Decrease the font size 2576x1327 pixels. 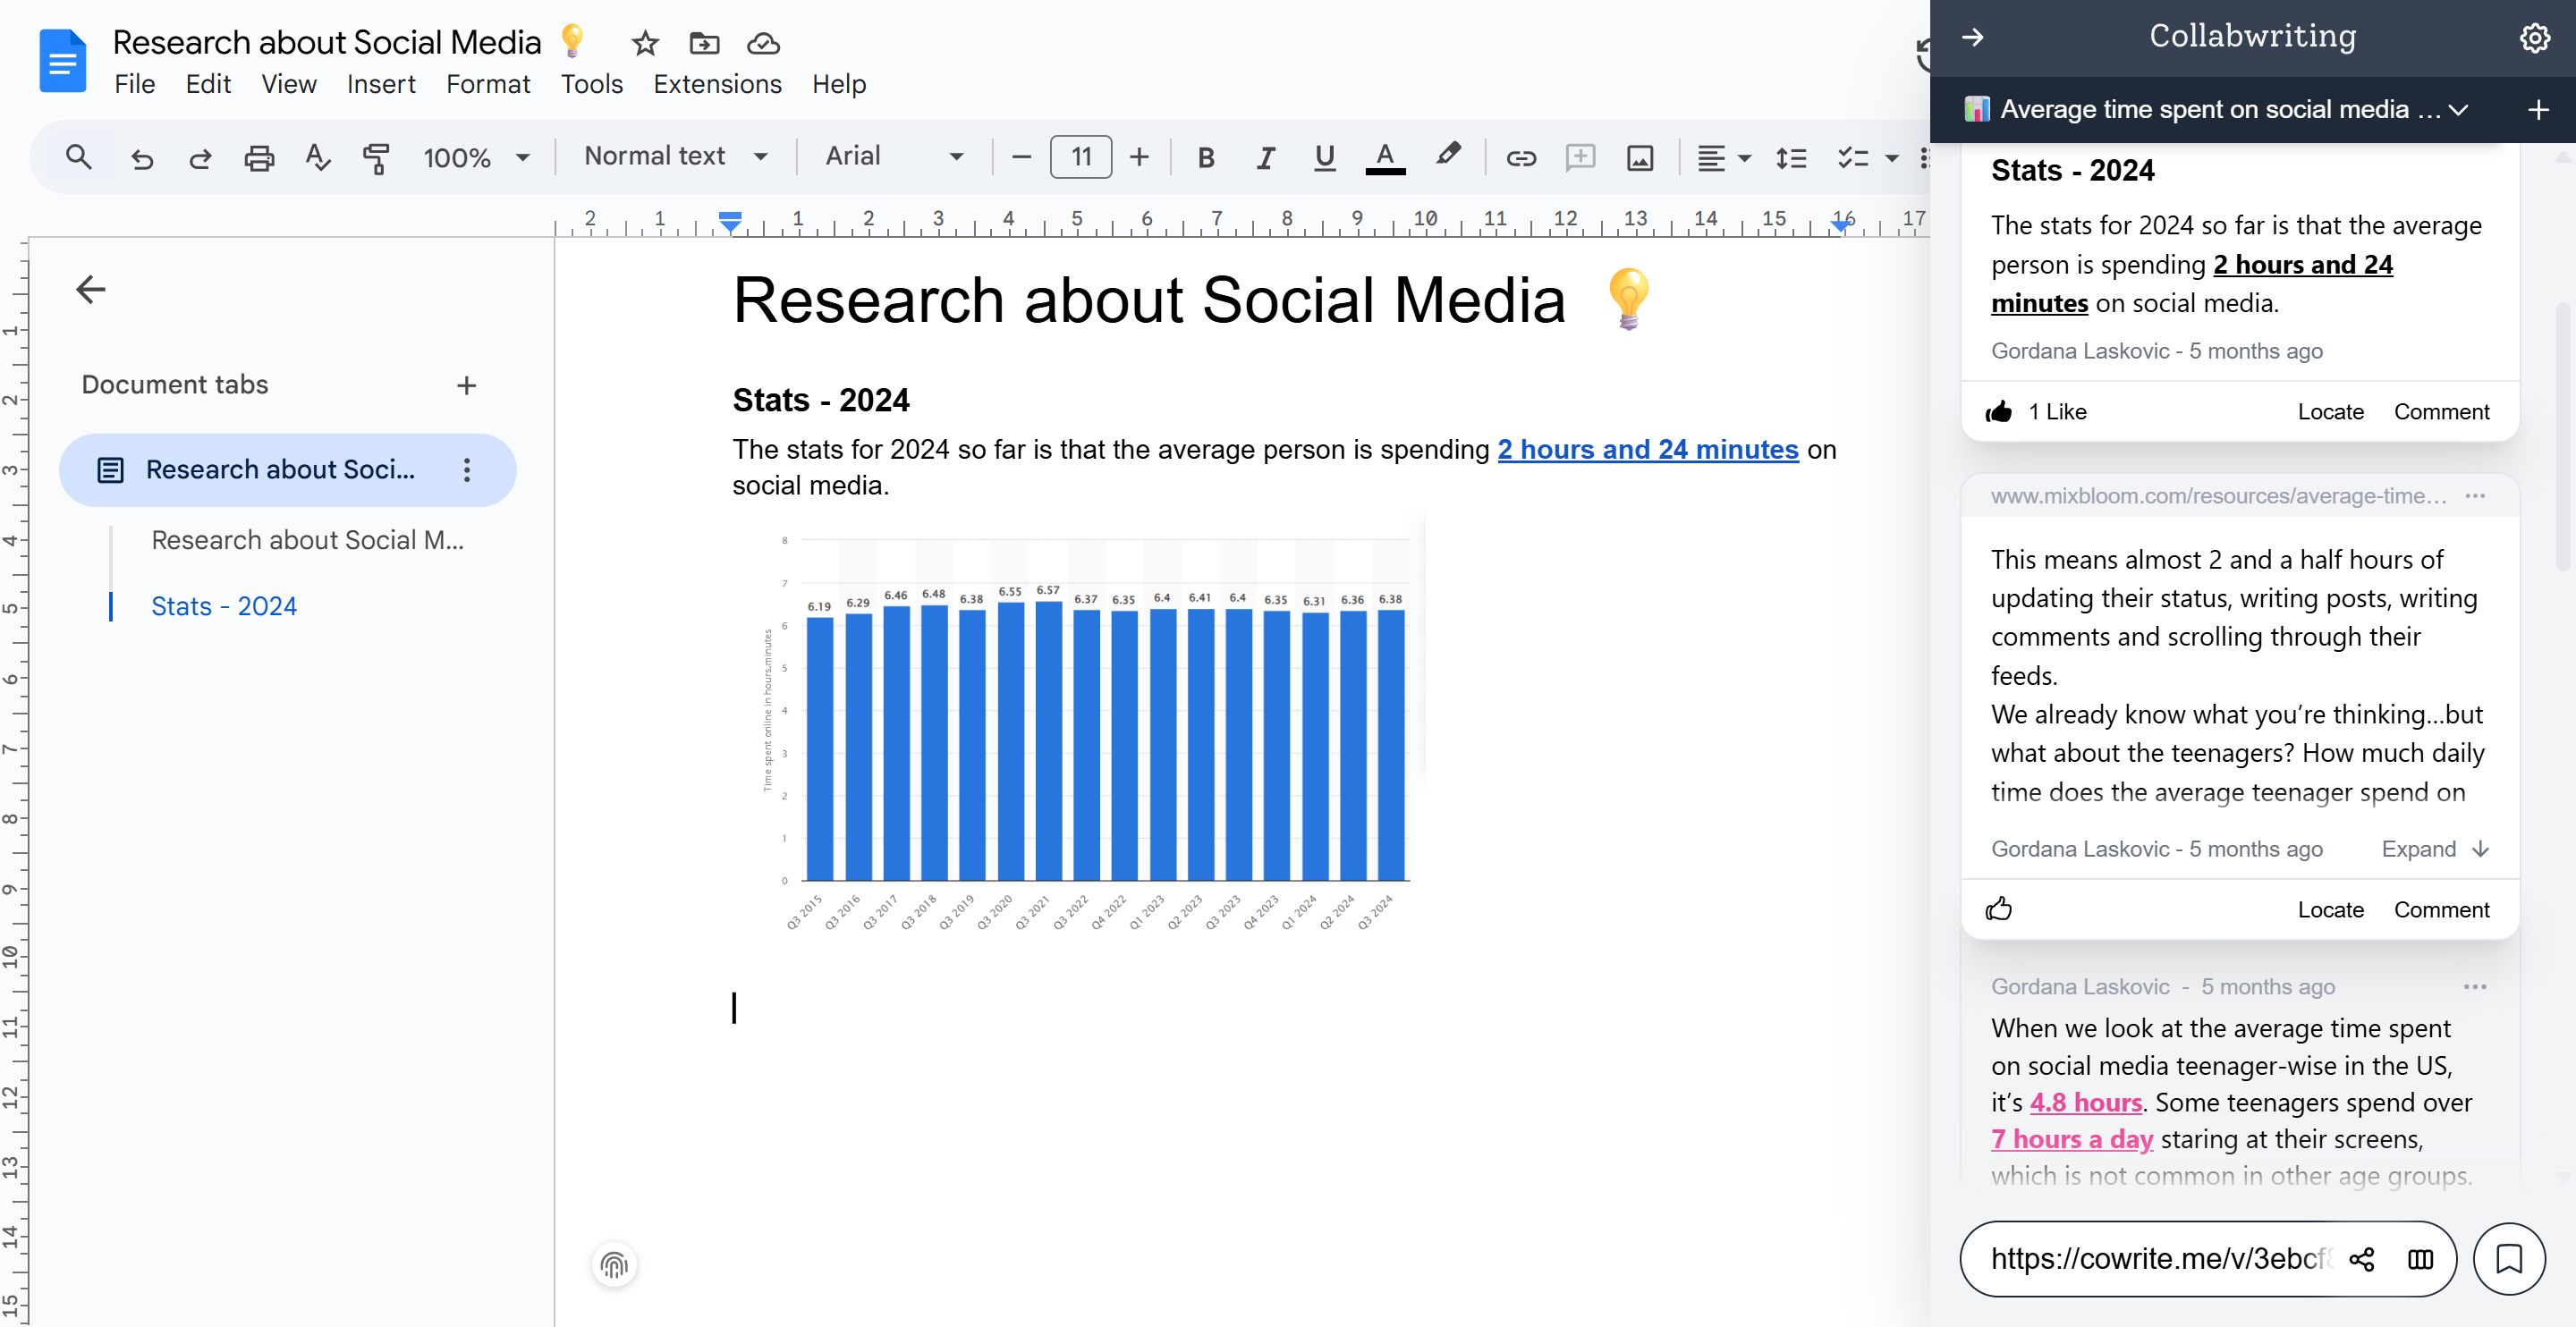pos(1021,157)
